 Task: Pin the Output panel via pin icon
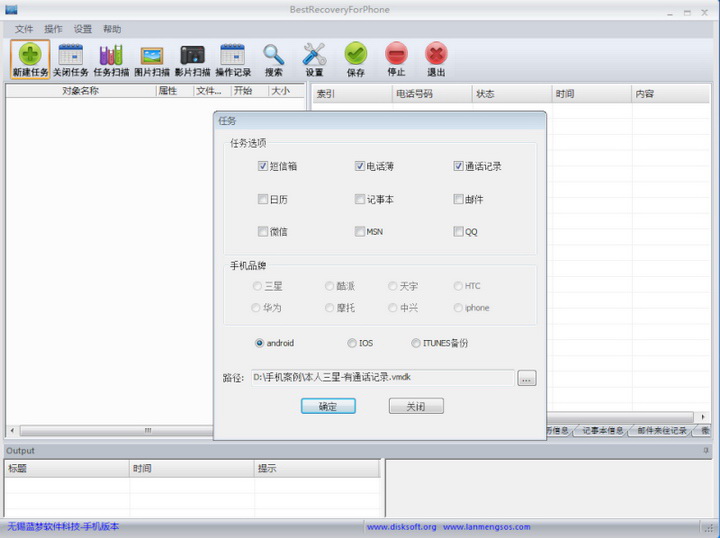tap(706, 451)
